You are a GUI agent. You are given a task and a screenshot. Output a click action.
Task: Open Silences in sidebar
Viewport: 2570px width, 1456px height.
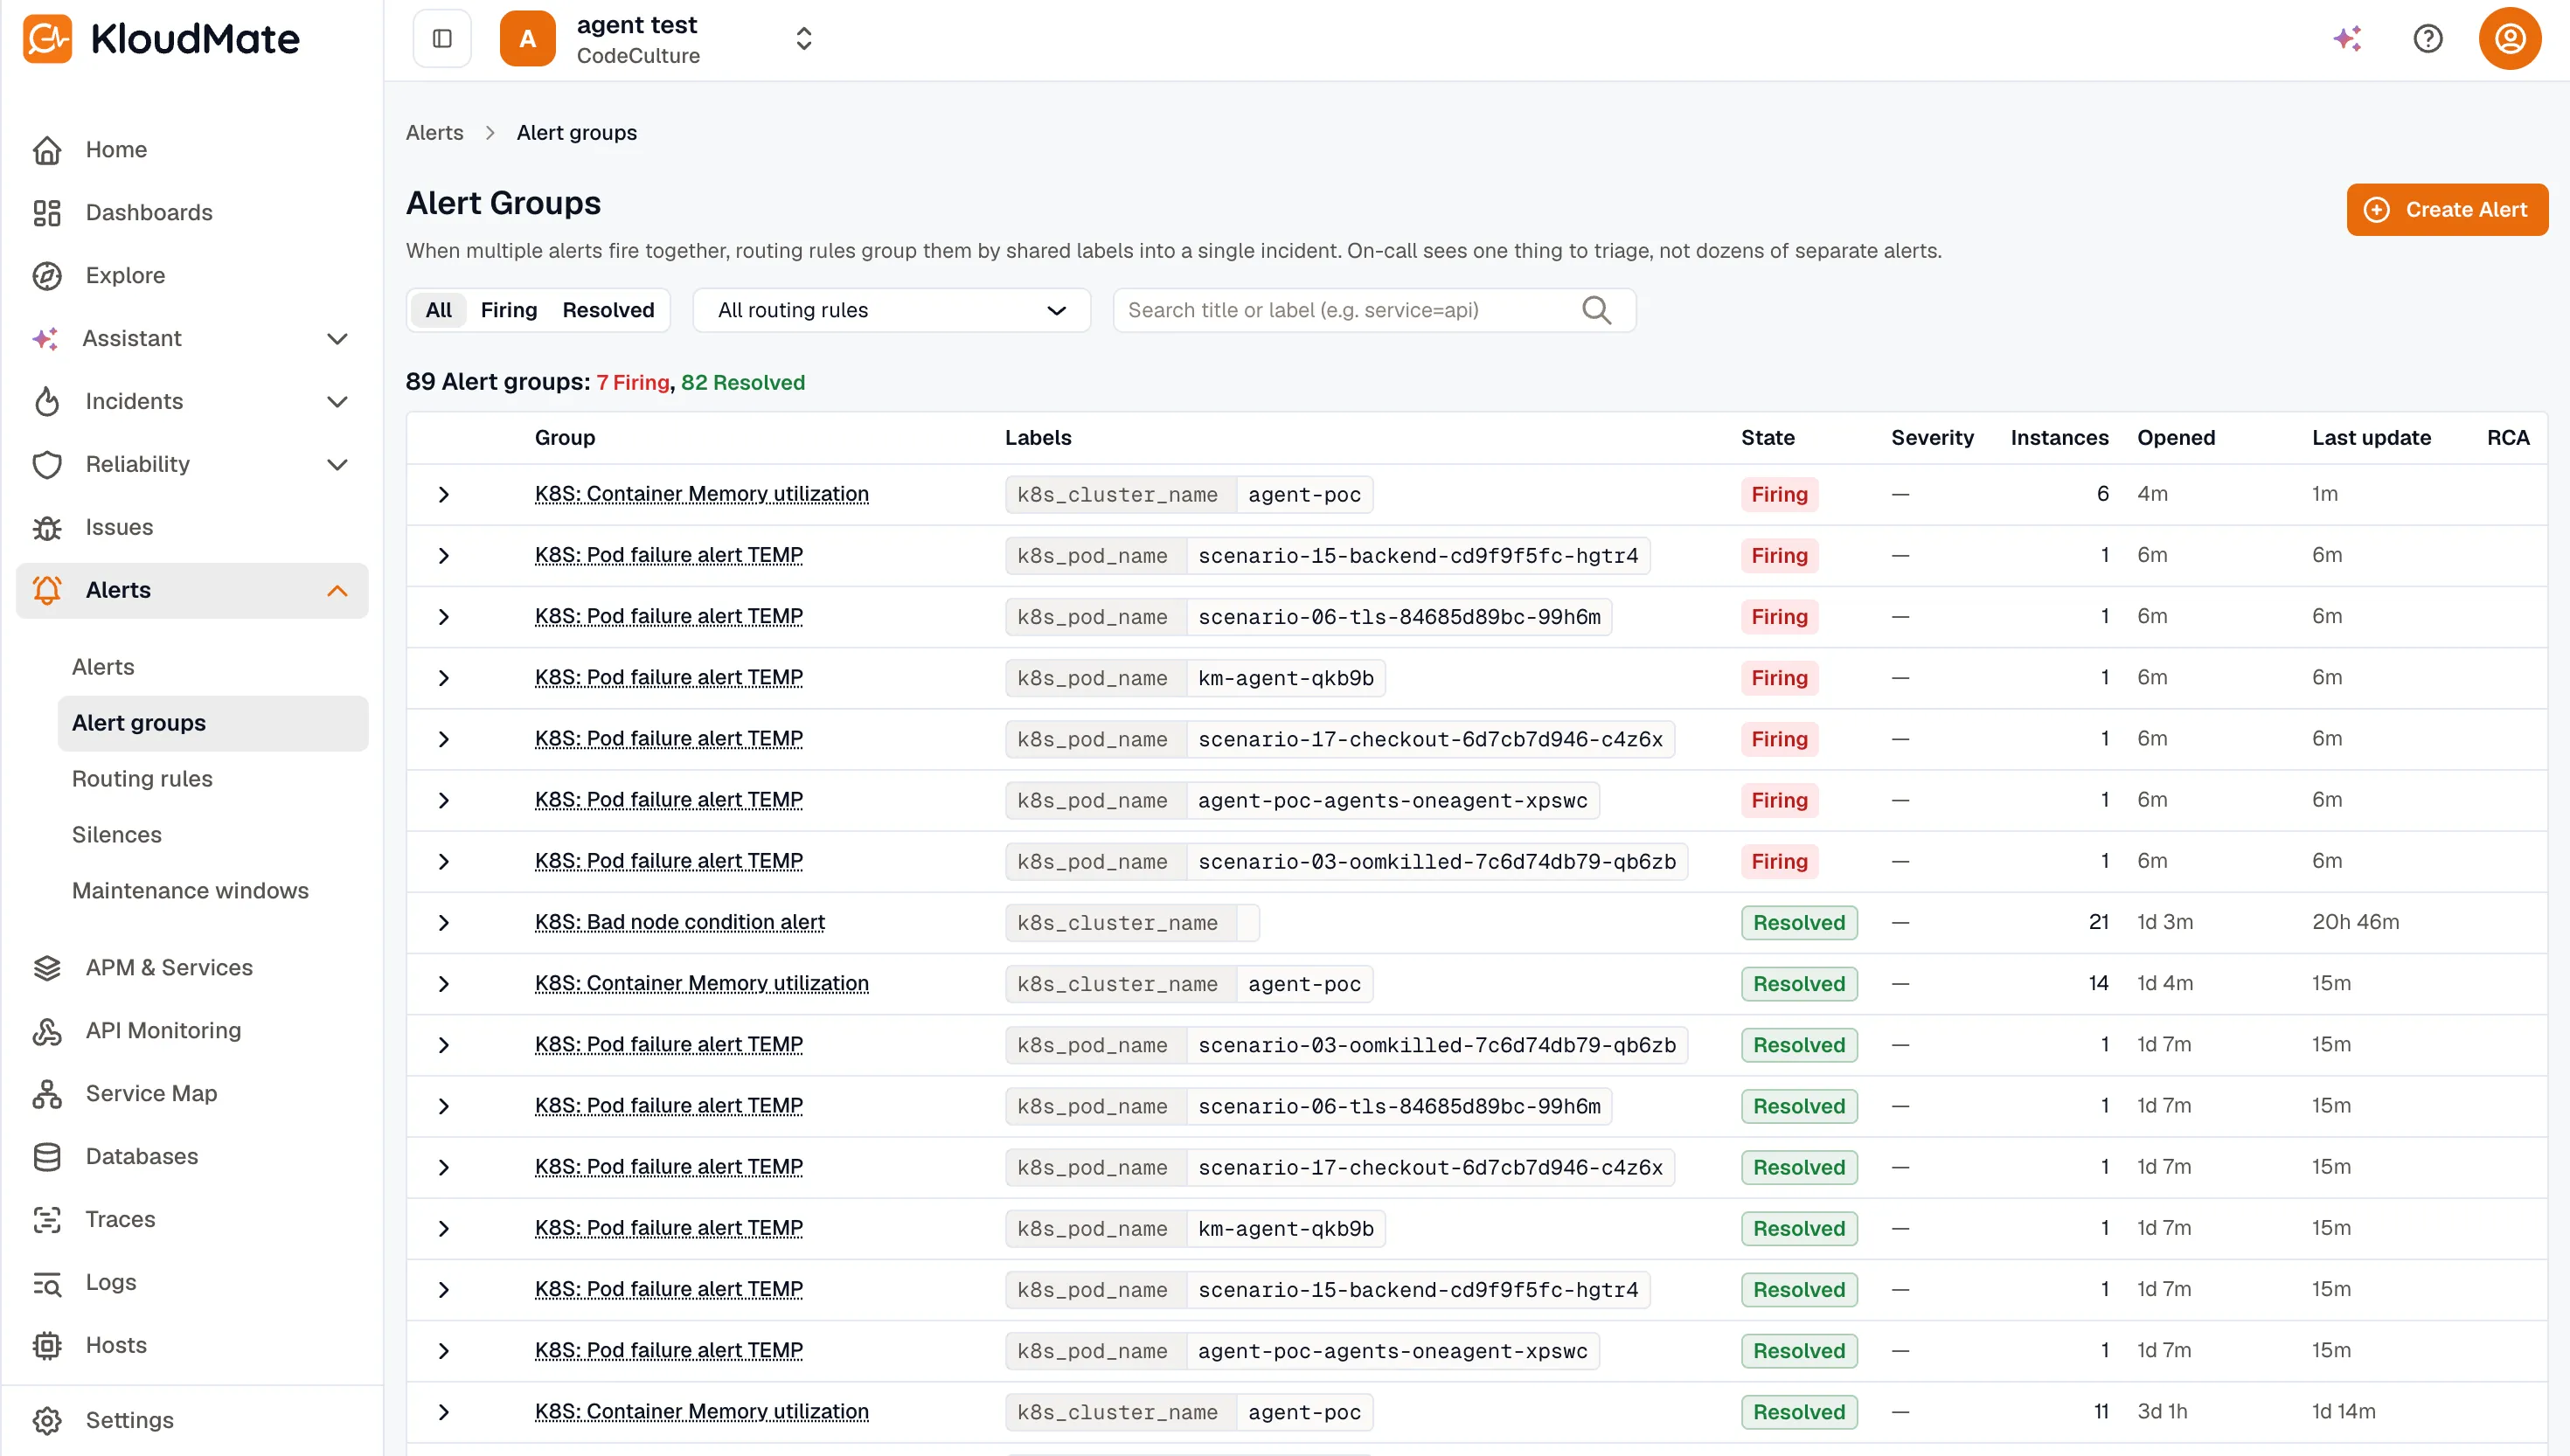pos(116,834)
